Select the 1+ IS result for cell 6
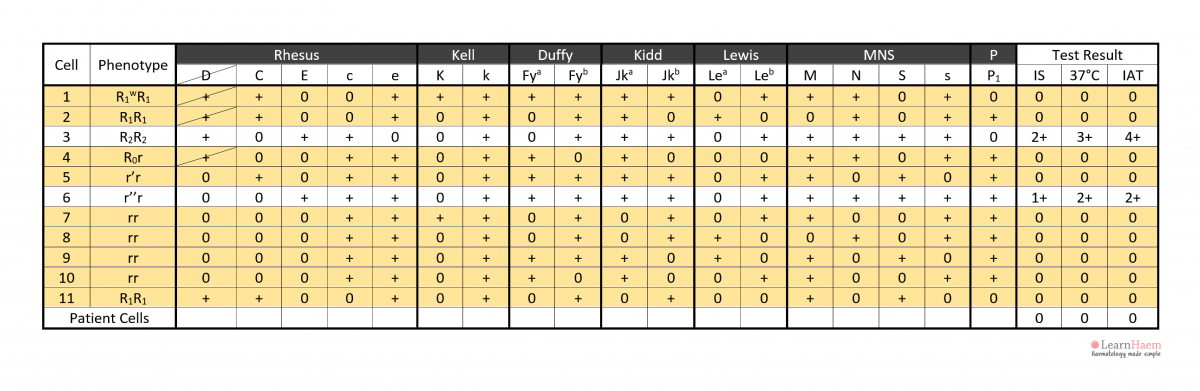Screen dimensions: 1200x391 pyautogui.click(x=1040, y=197)
